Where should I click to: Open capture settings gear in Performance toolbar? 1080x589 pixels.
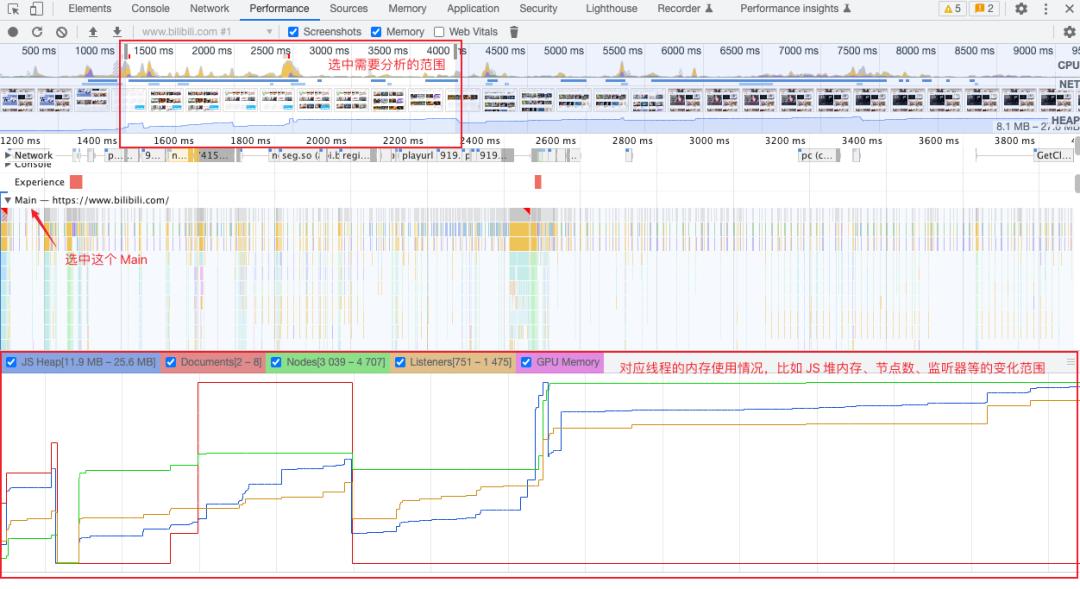(x=1069, y=32)
